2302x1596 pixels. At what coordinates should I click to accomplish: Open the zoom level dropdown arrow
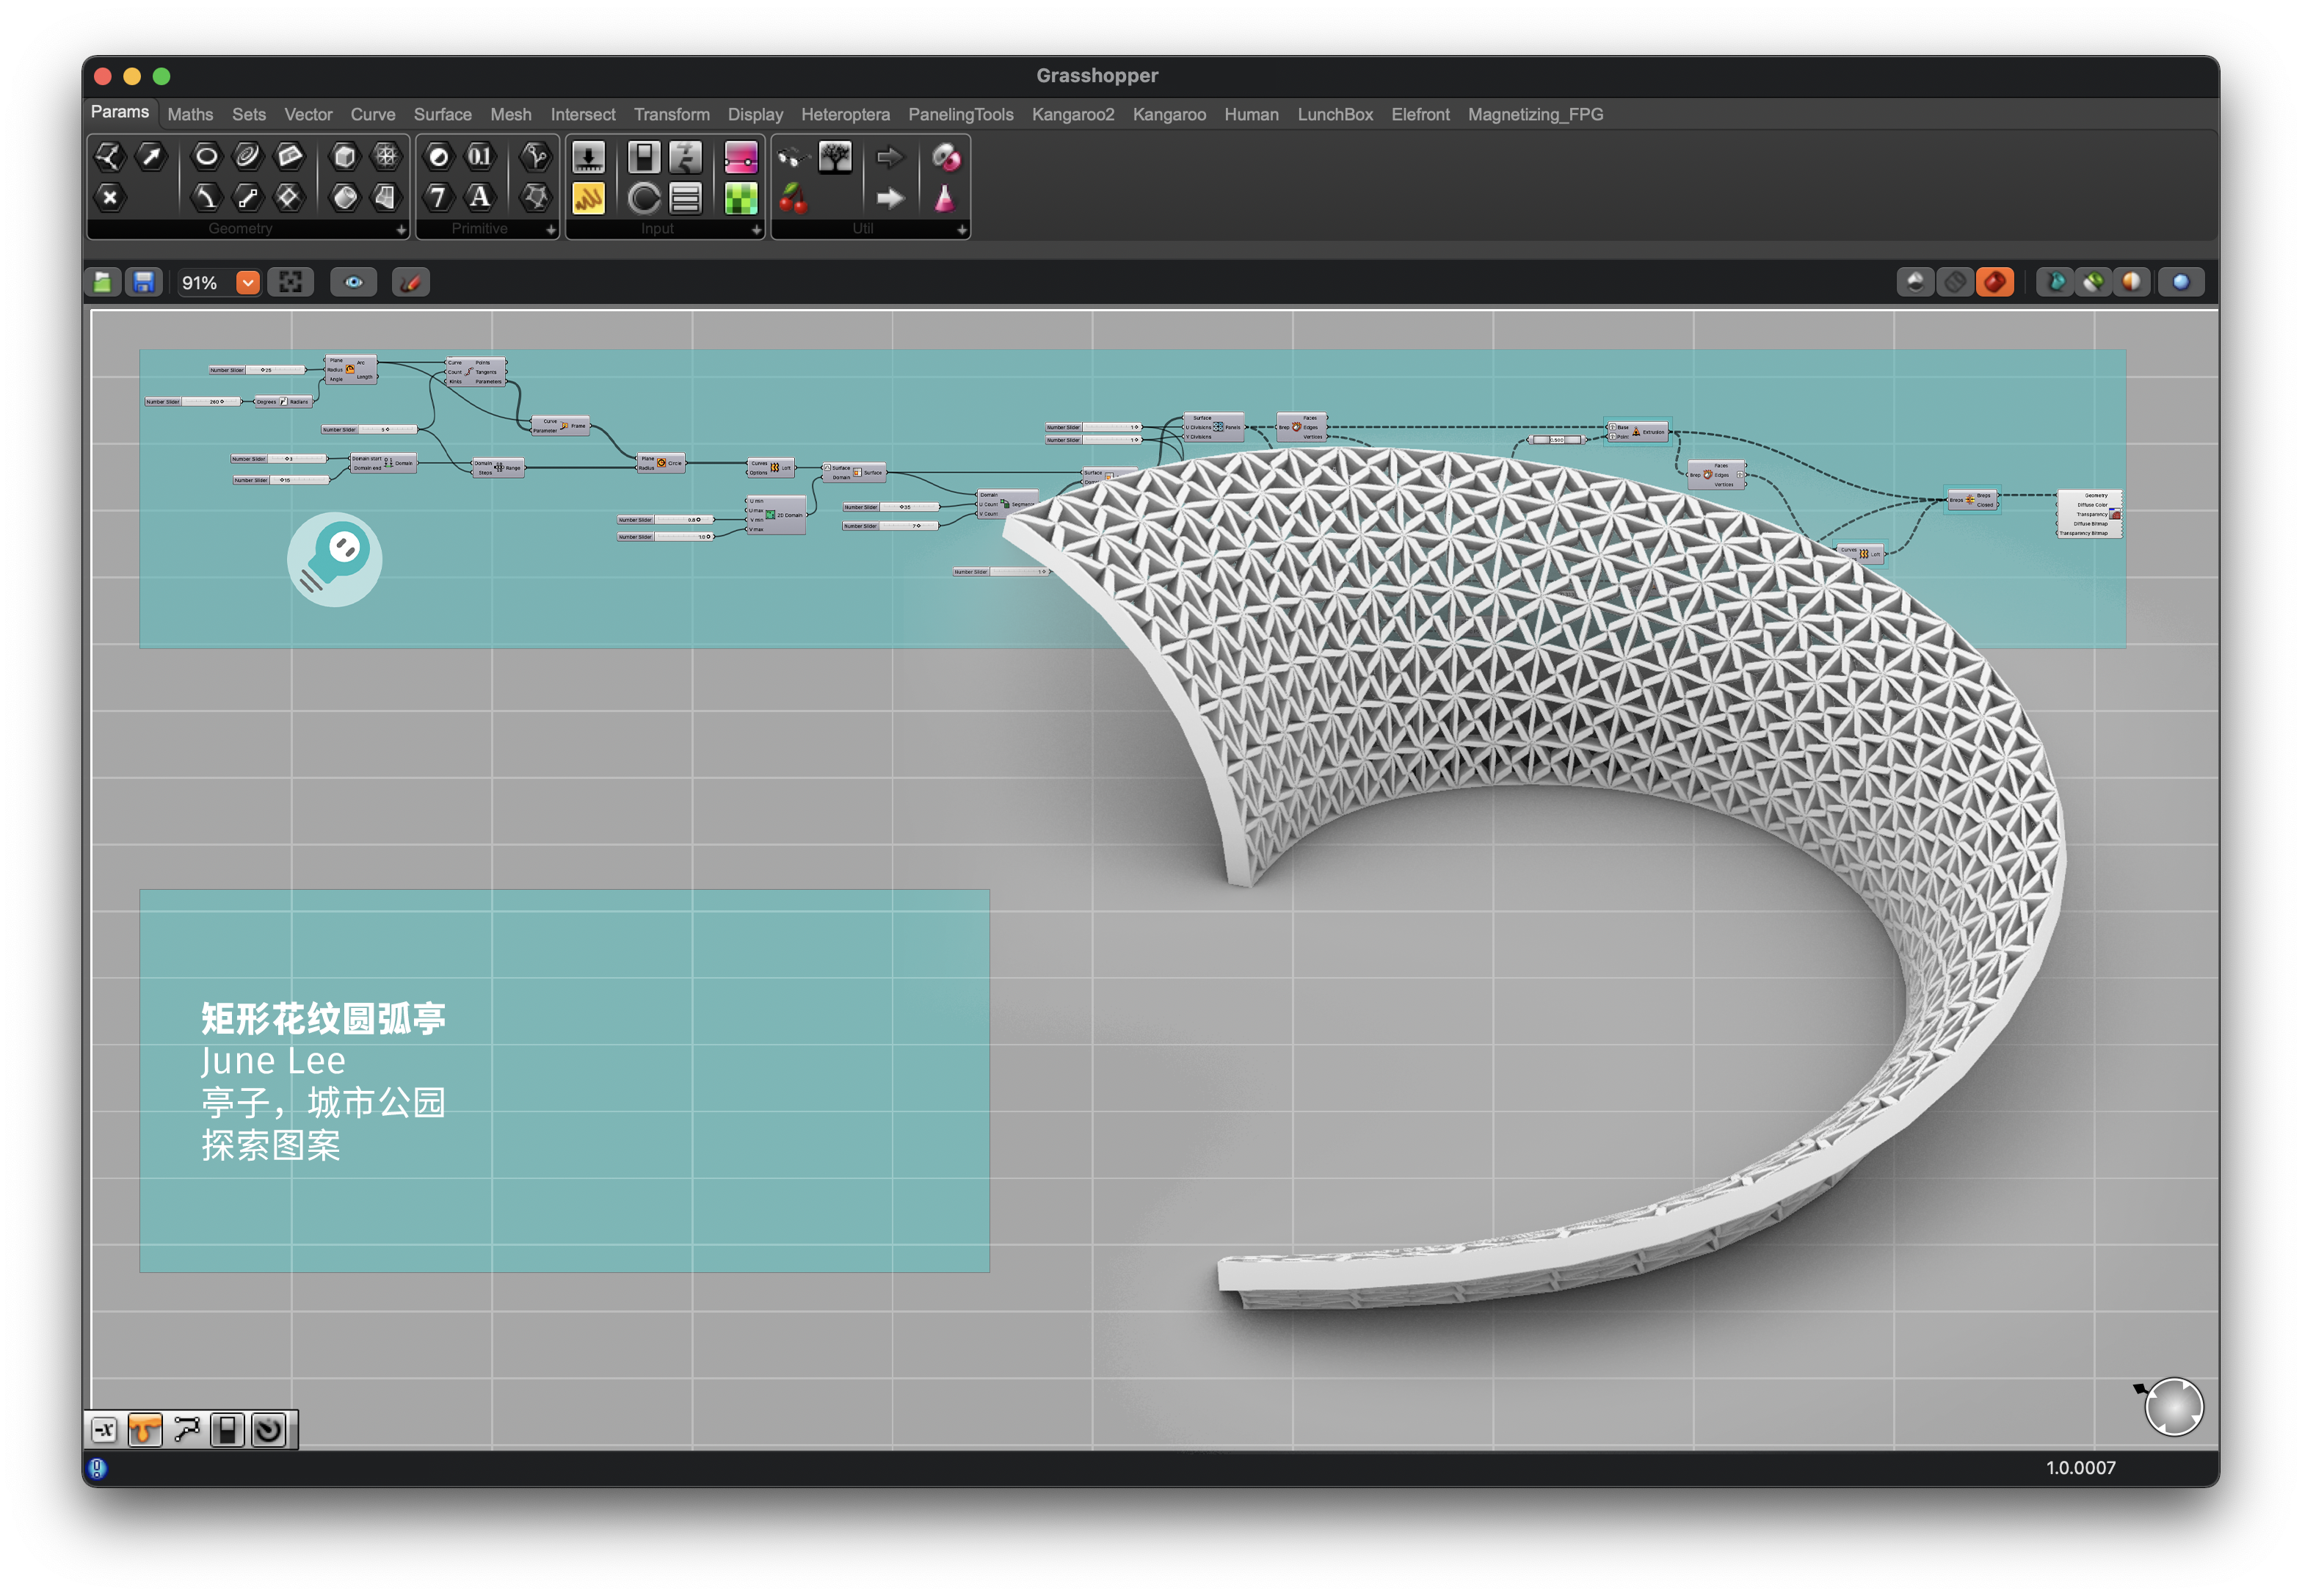[248, 283]
